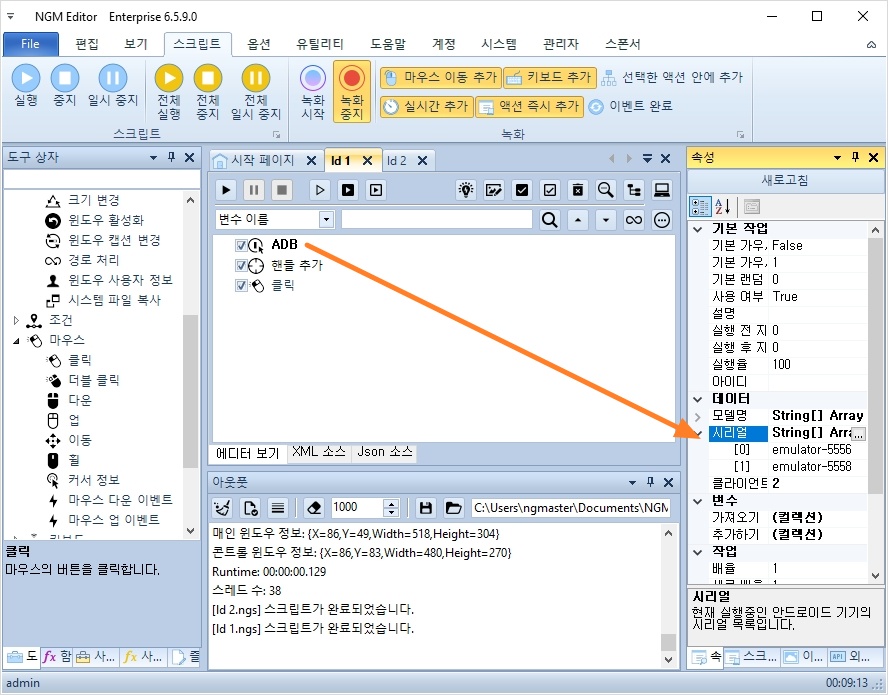Switch to Json 소스 view tab
The height and width of the screenshot is (695, 888).
click(385, 452)
